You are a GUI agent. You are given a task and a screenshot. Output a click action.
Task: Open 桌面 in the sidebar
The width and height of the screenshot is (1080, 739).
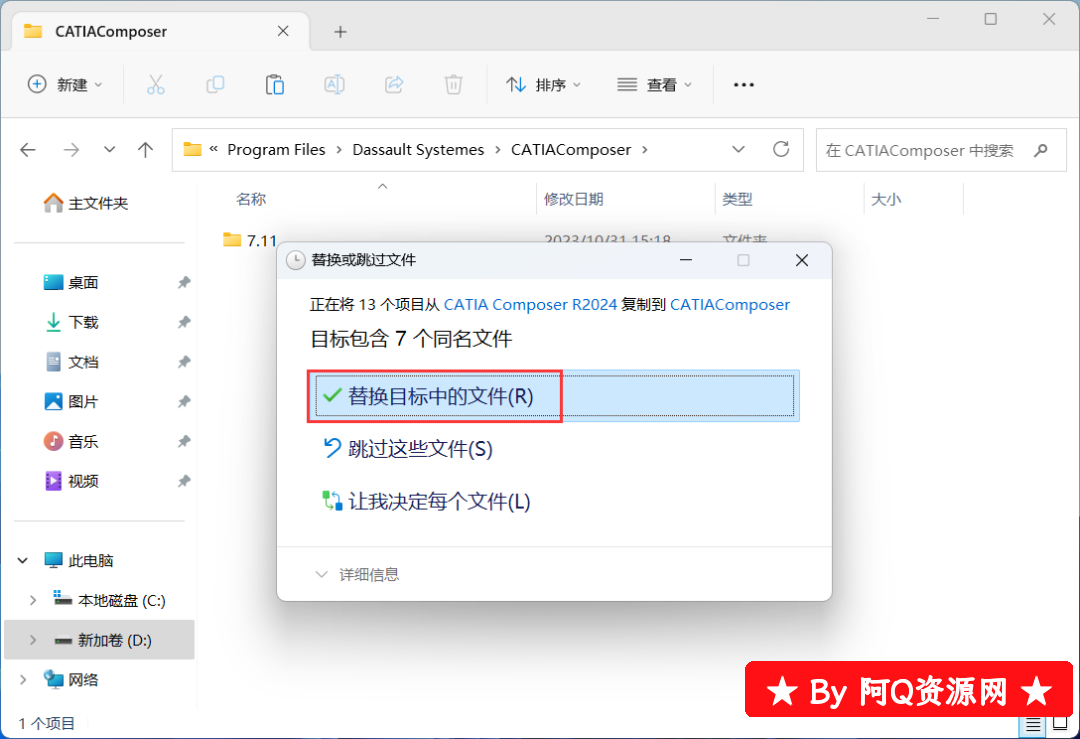71,282
